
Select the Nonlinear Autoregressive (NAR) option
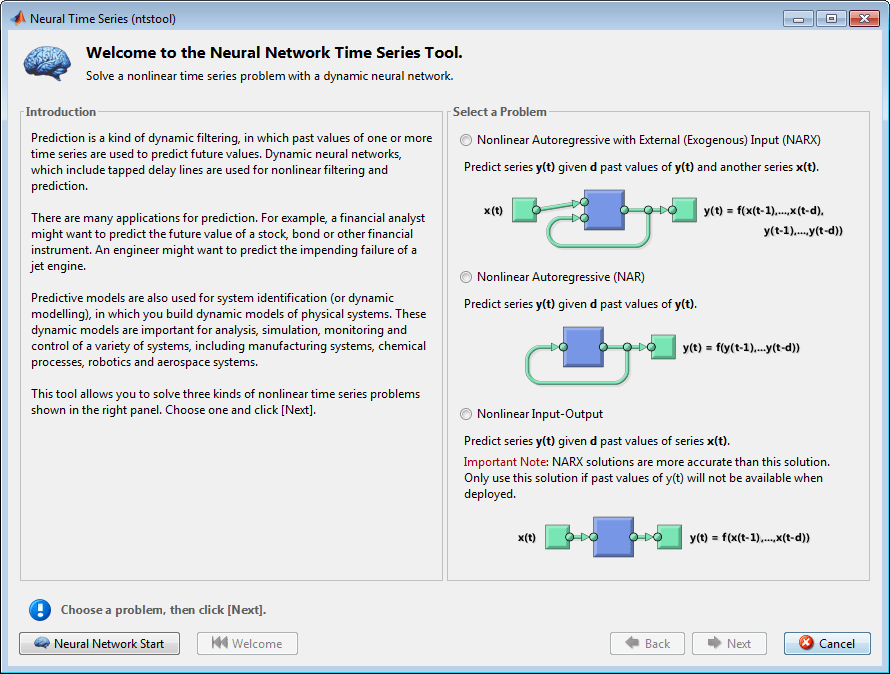tap(466, 277)
